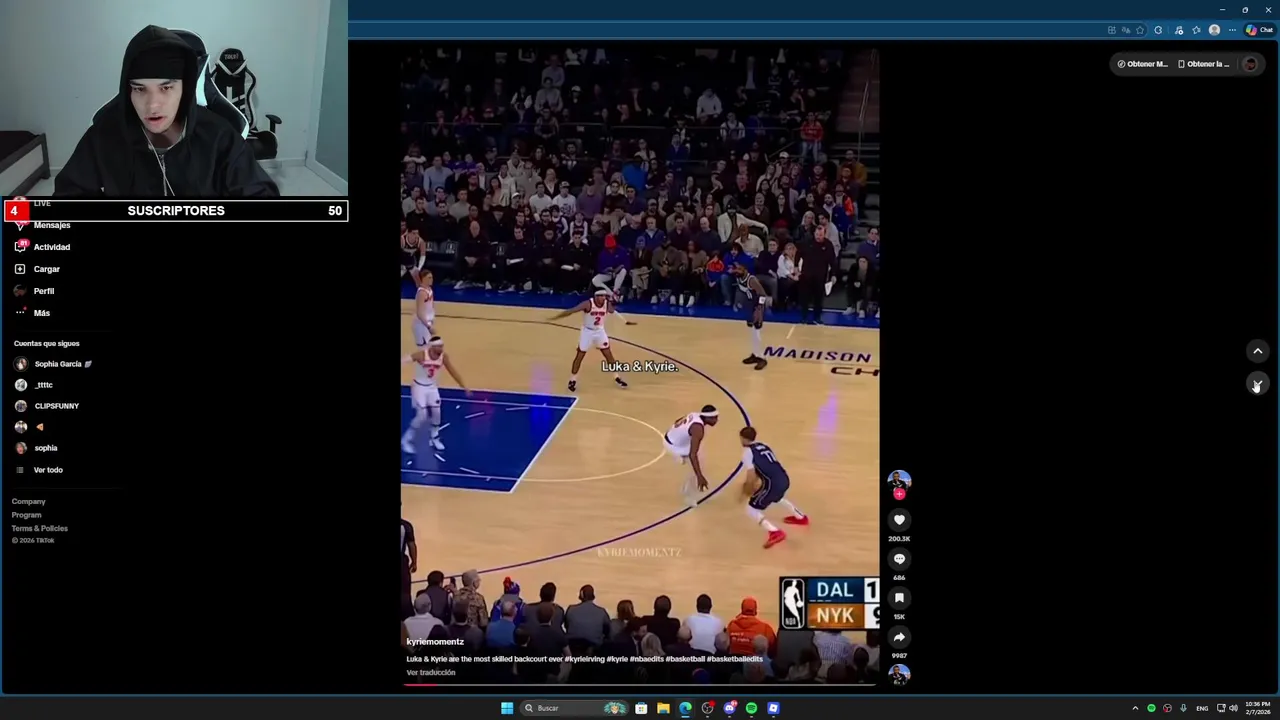The image size is (1280, 720).
Task: Click the kyriemomentz username on video
Action: coord(435,642)
